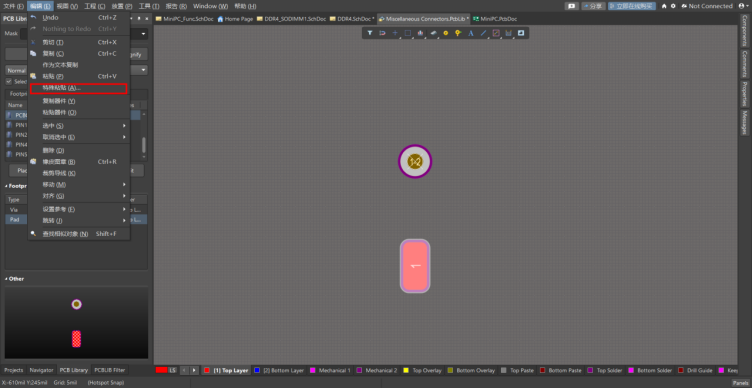Choose the place string text tool icon
Viewport: 753px width, 389px height.
471,33
